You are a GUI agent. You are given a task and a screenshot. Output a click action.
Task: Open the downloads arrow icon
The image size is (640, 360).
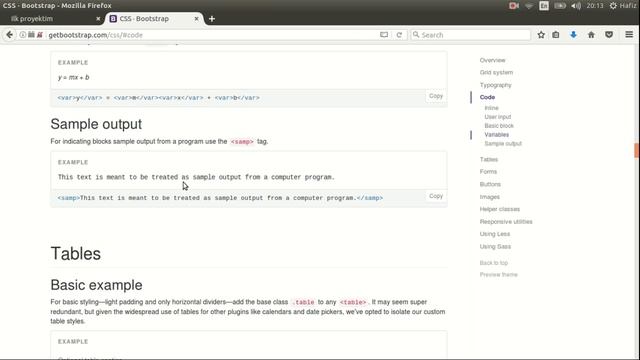tap(573, 35)
